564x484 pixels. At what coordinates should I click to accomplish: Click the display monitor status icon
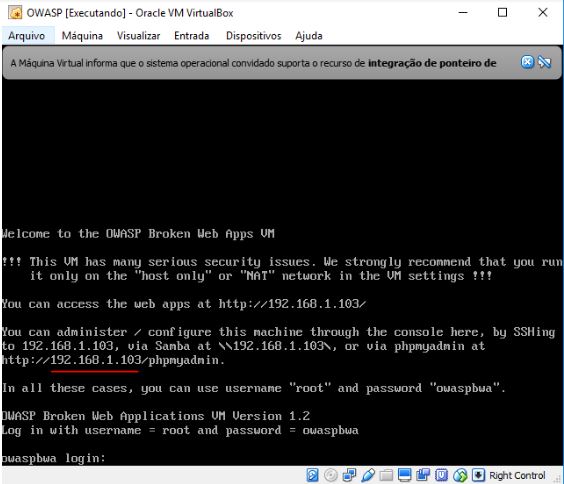(405, 475)
